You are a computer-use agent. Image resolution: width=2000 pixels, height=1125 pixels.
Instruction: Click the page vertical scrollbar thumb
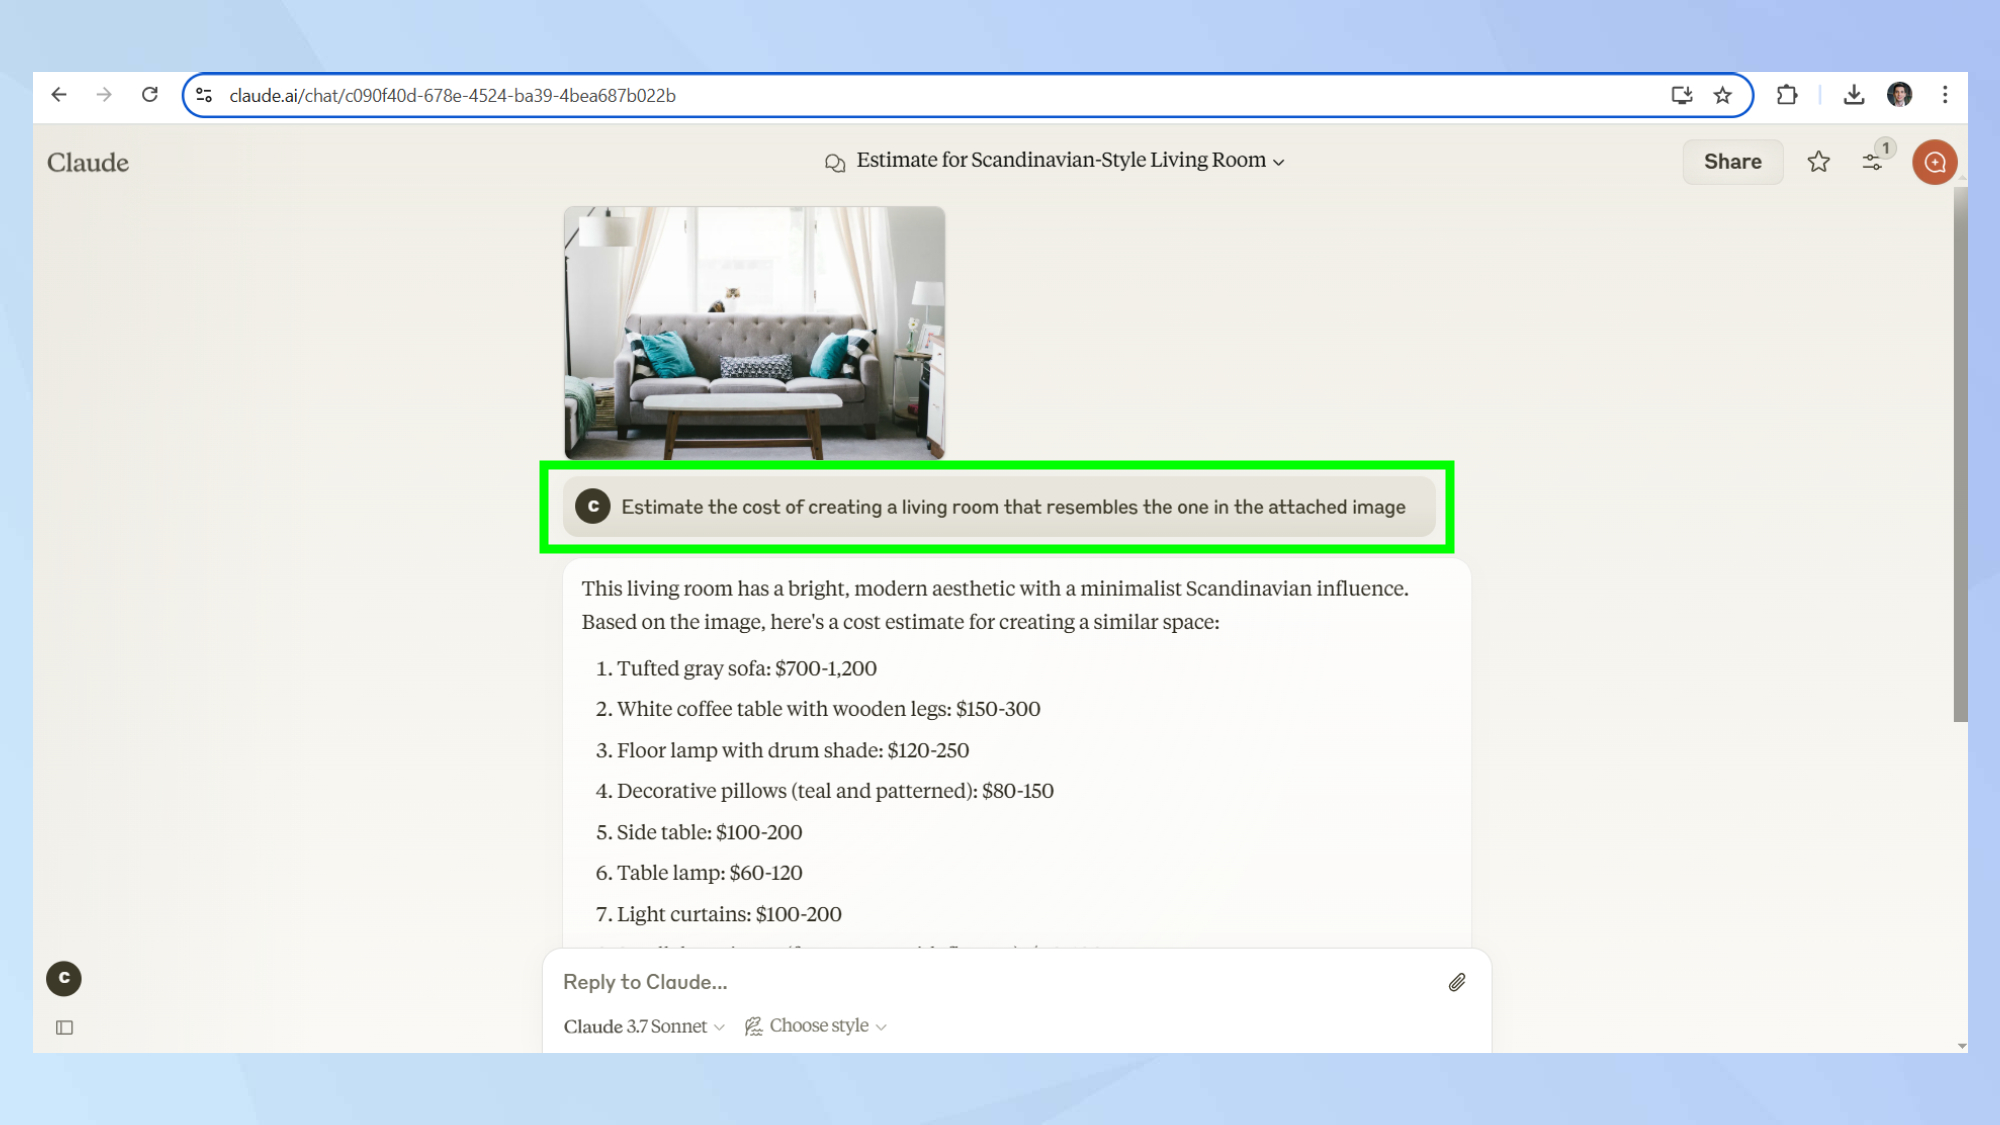click(1960, 450)
